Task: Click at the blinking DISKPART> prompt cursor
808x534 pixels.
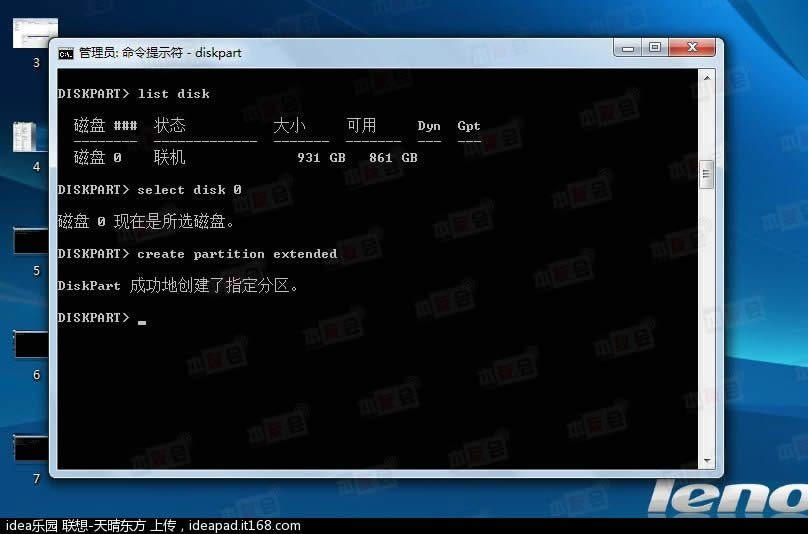Action: pos(142,319)
